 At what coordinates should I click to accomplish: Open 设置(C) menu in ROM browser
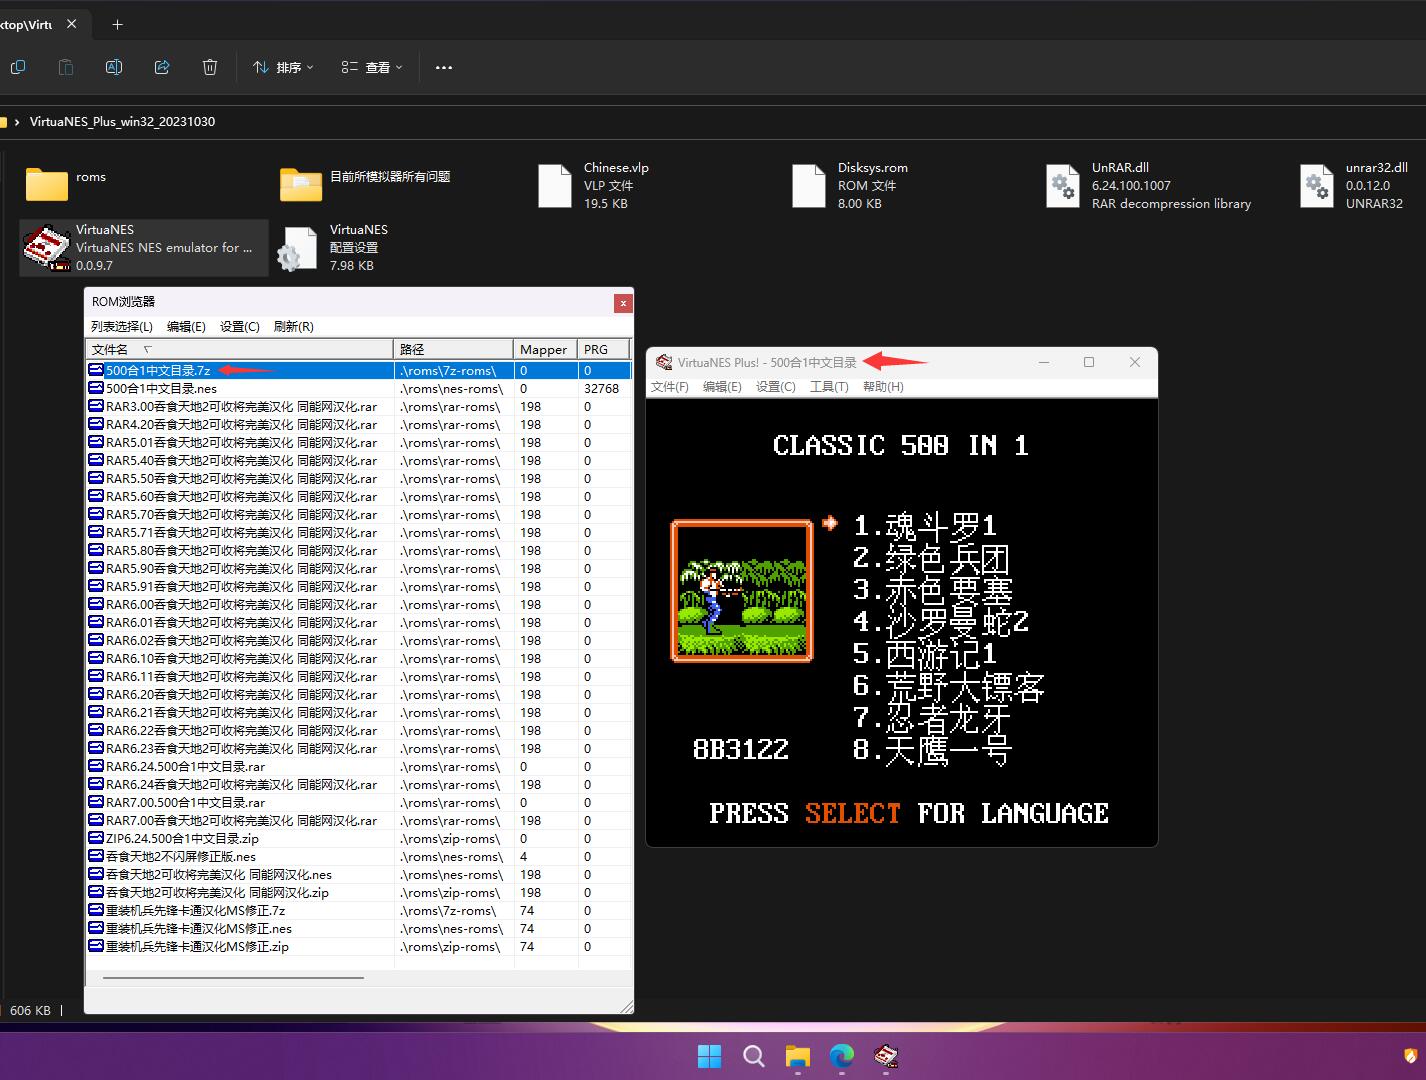(x=240, y=326)
